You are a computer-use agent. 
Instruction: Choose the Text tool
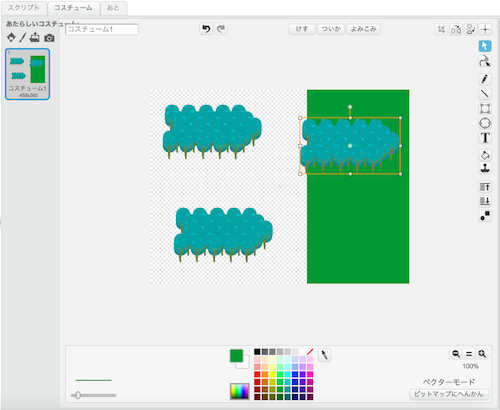point(485,138)
